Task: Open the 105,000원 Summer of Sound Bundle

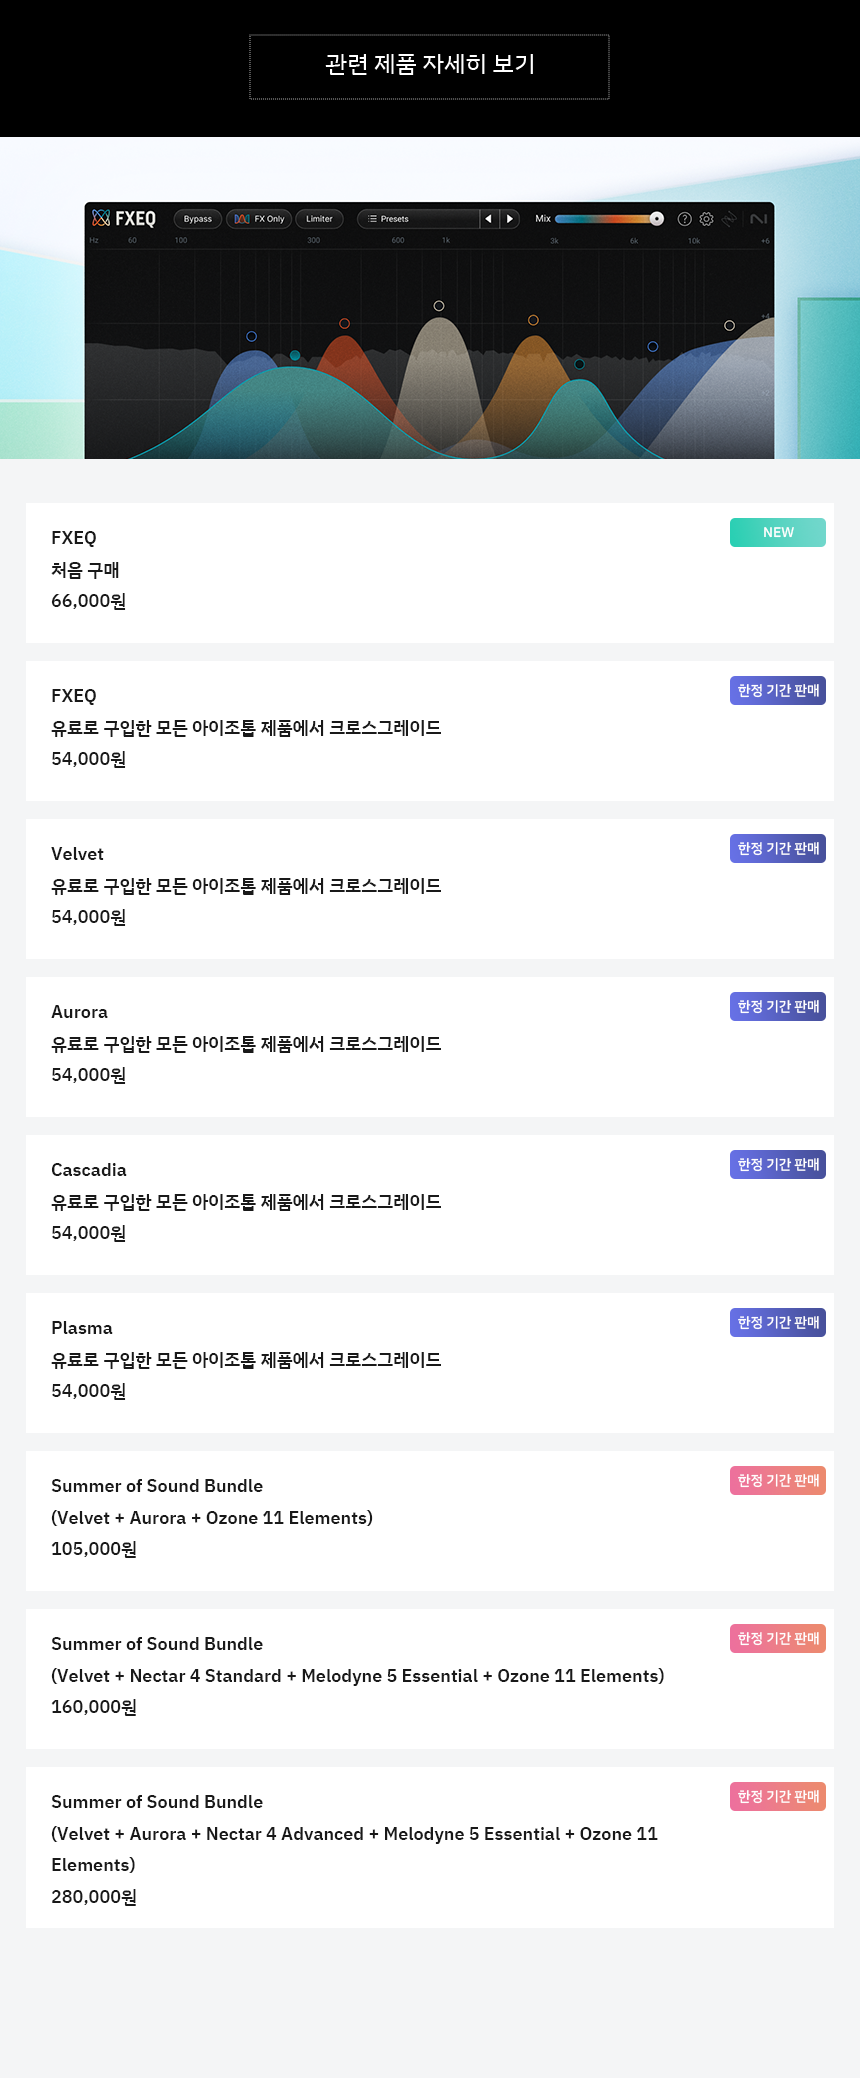Action: pyautogui.click(x=430, y=1521)
